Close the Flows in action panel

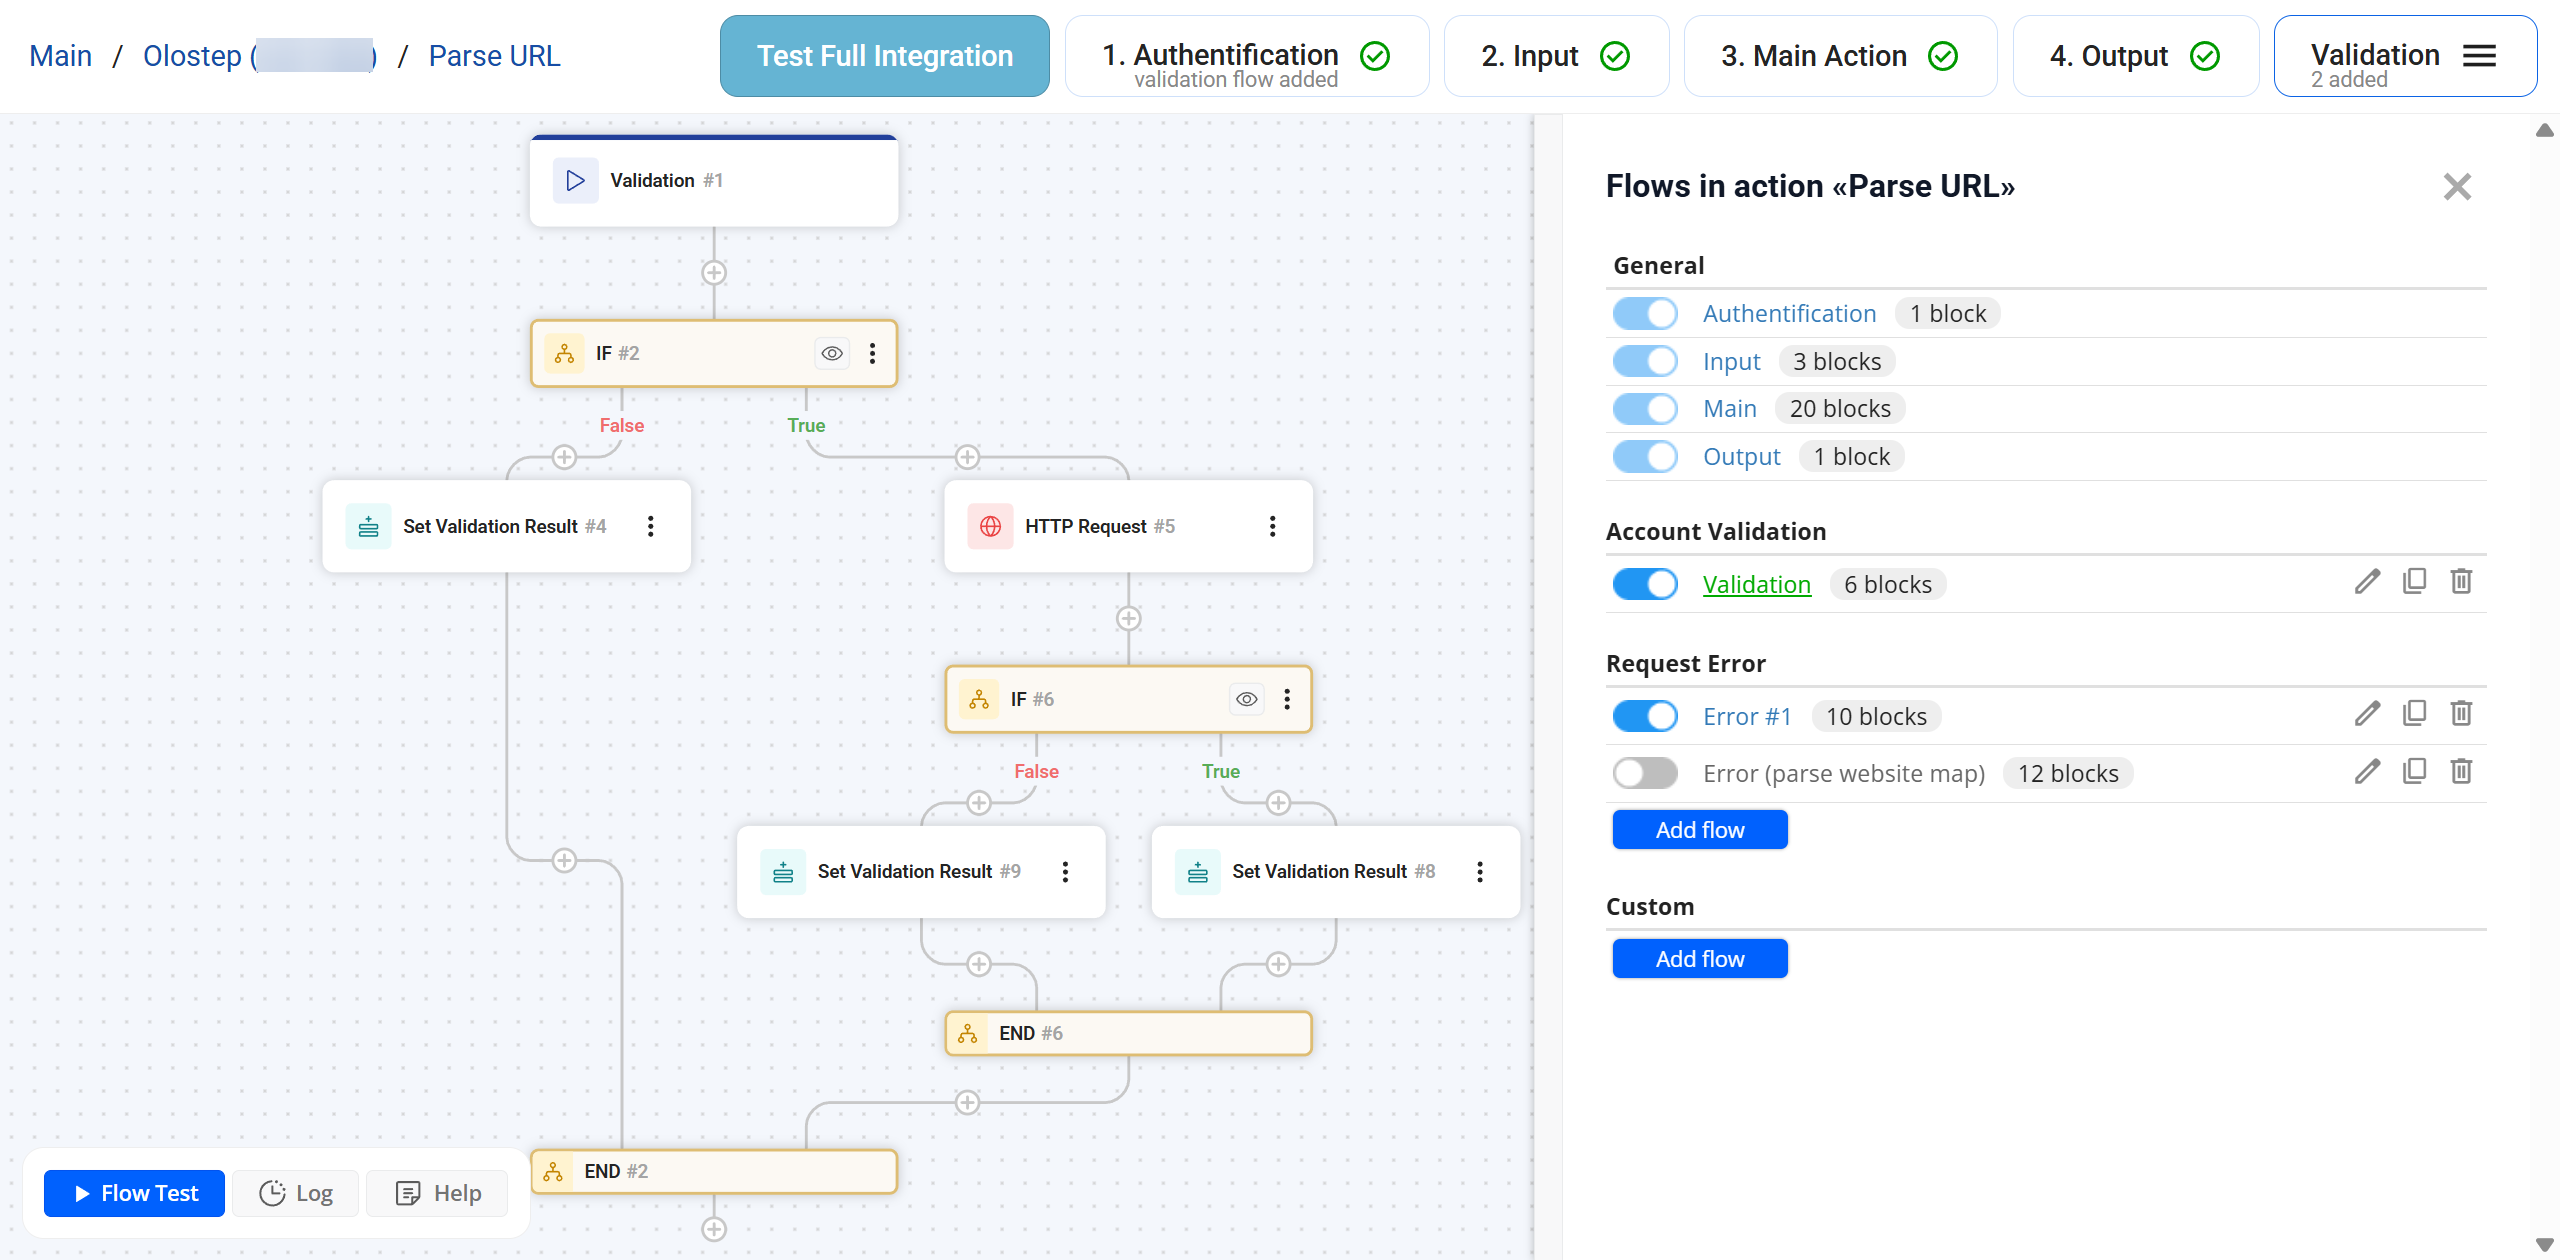coord(2458,186)
